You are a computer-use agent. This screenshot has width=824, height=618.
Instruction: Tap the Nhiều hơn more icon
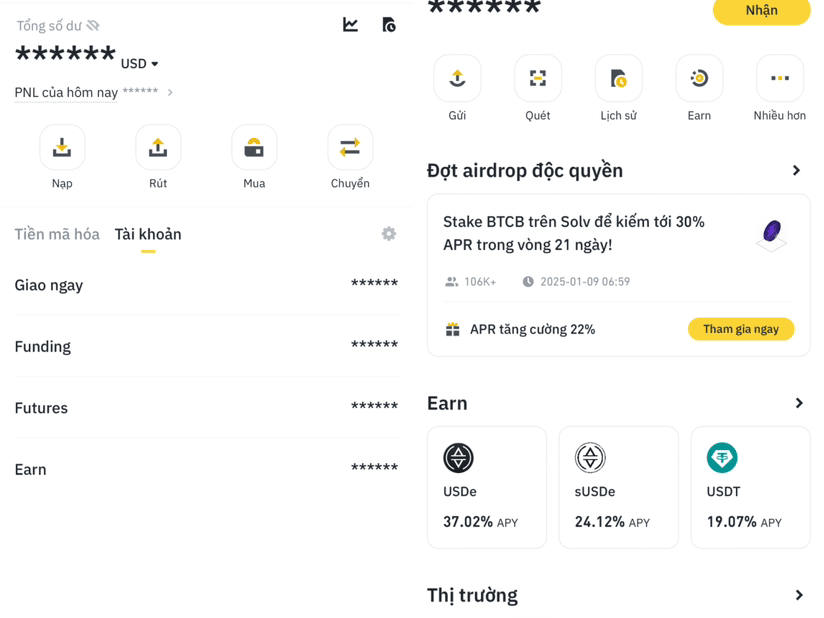click(780, 78)
